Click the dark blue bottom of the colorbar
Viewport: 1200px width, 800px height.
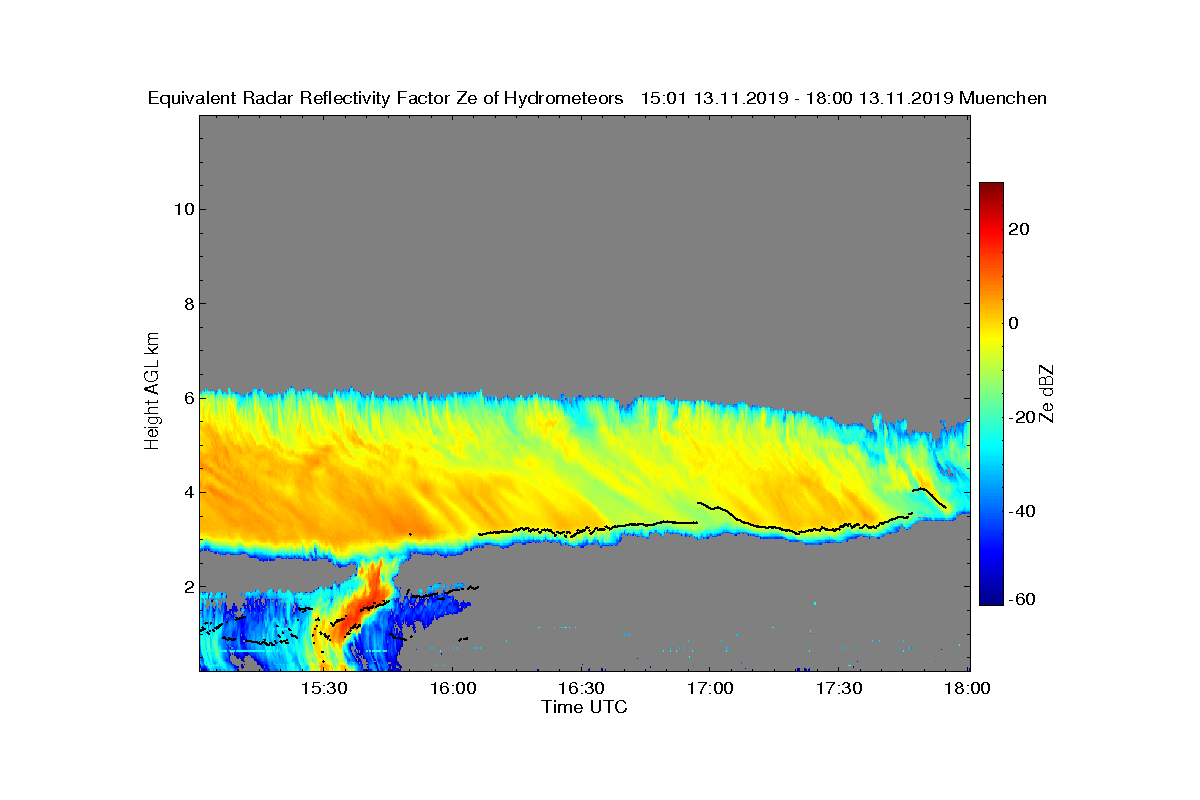991,598
